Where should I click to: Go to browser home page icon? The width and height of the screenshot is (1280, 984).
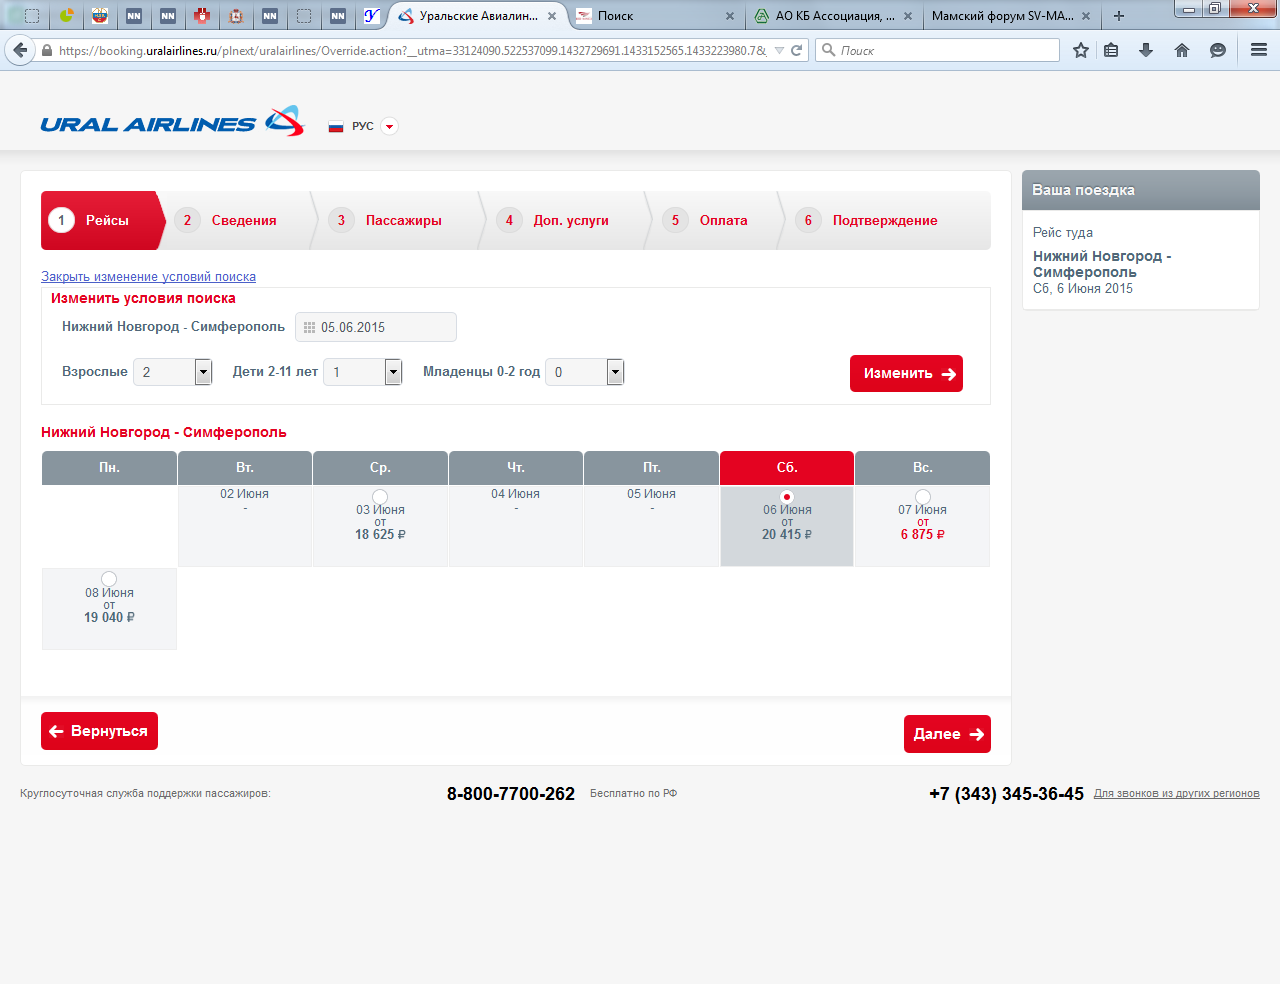click(1182, 50)
